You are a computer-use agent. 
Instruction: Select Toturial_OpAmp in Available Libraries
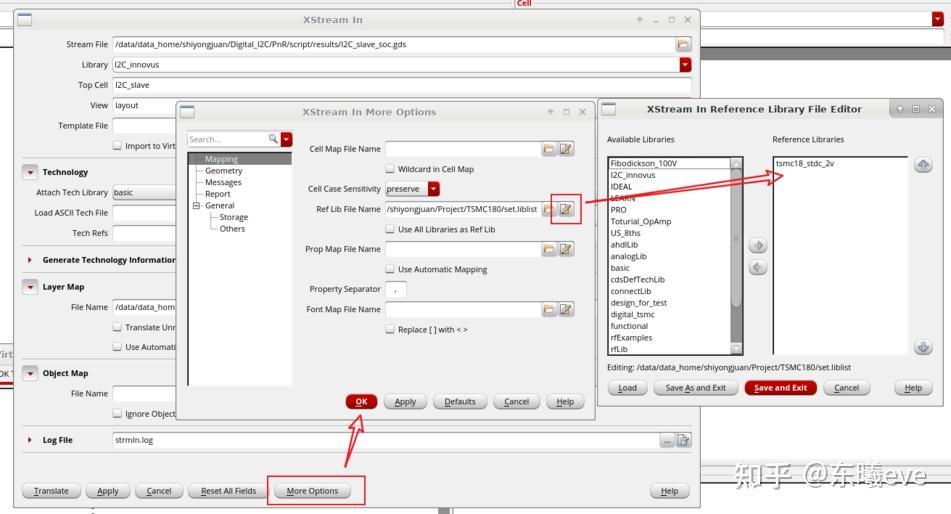(x=640, y=221)
